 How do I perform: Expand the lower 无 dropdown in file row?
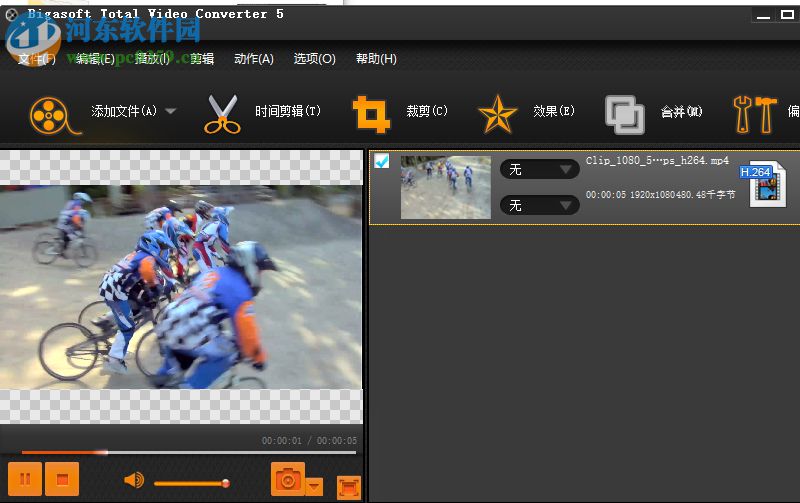click(539, 206)
